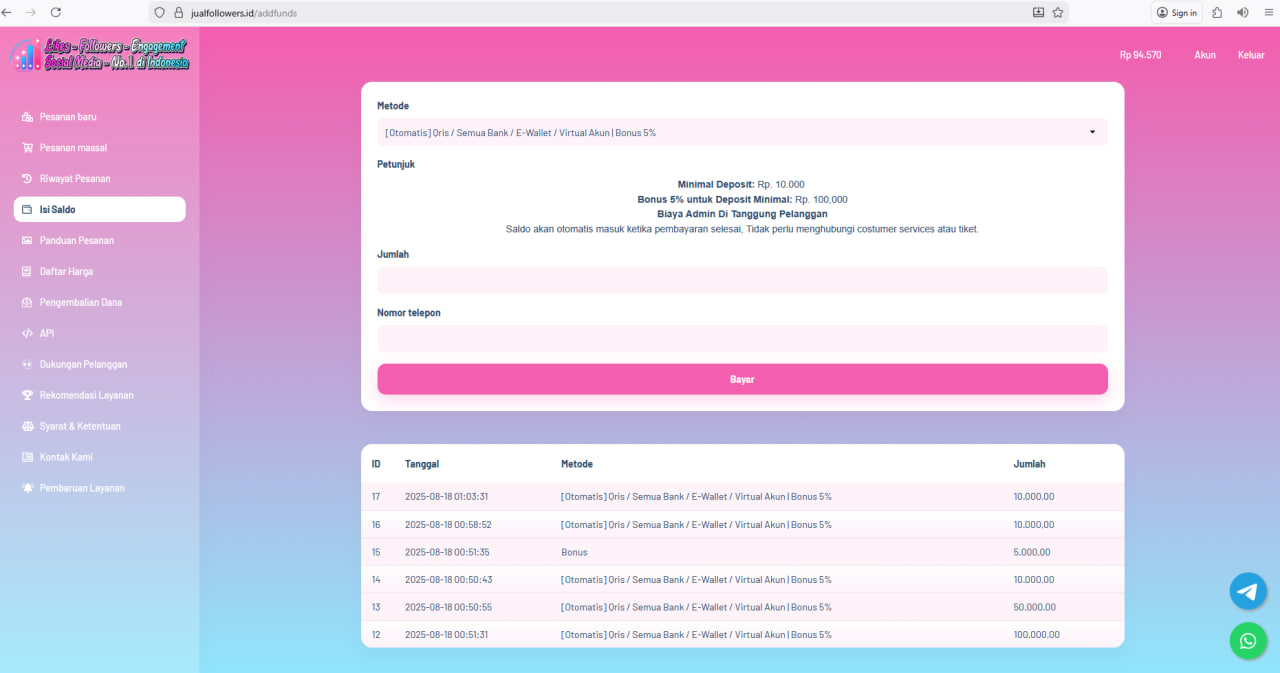The image size is (1280, 673).
Task: Click the Syarat & Ketentuan scales icon
Action: click(x=28, y=426)
